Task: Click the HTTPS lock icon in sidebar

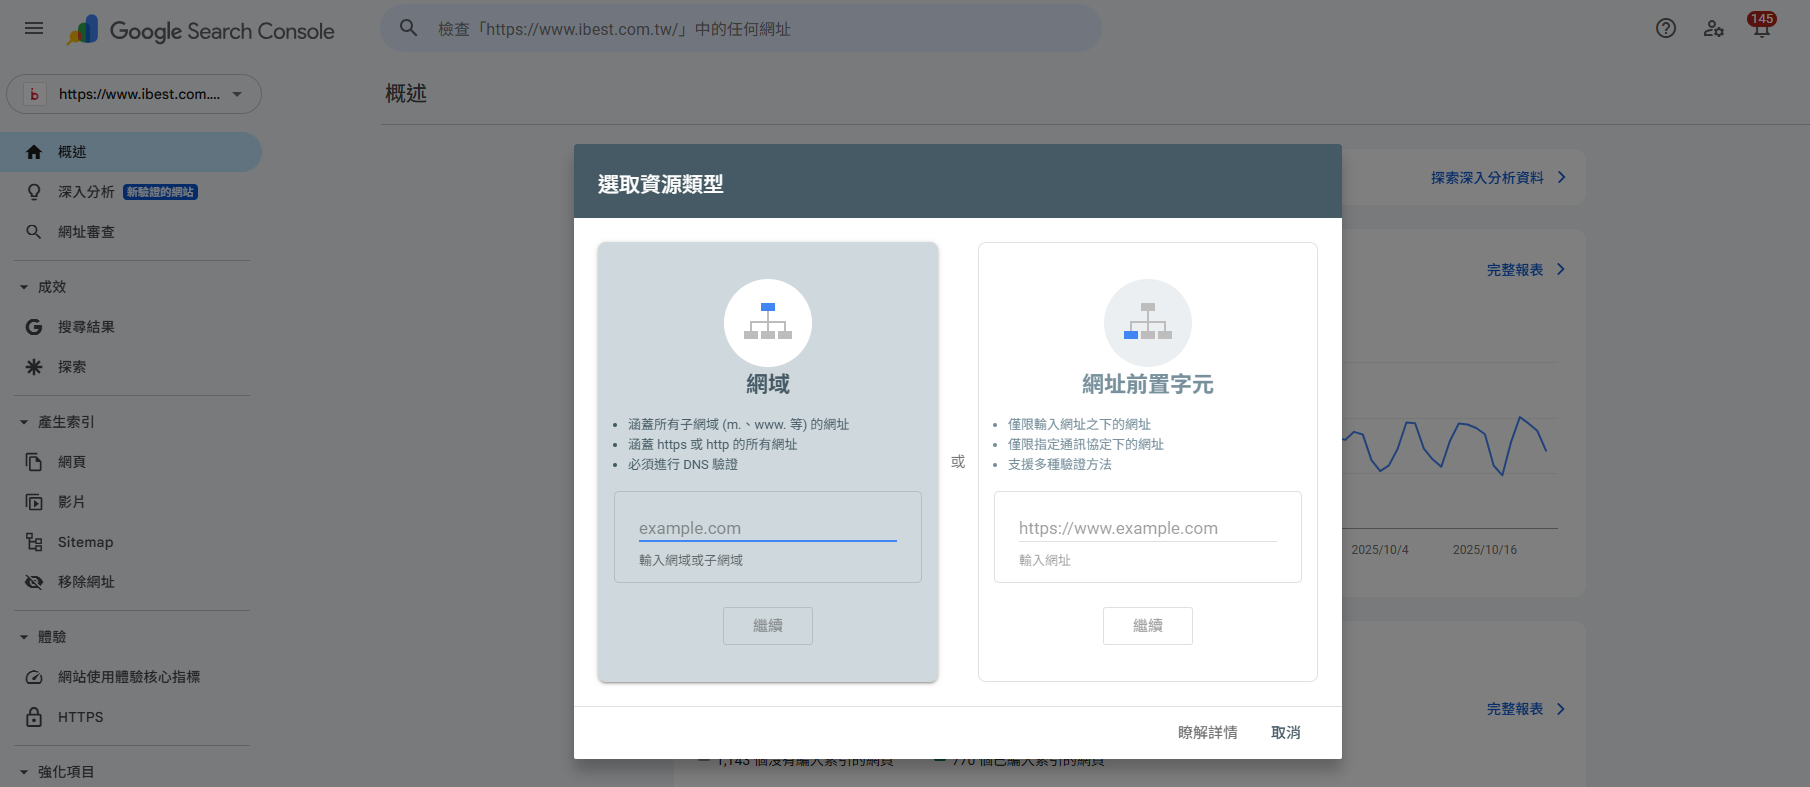Action: point(34,717)
